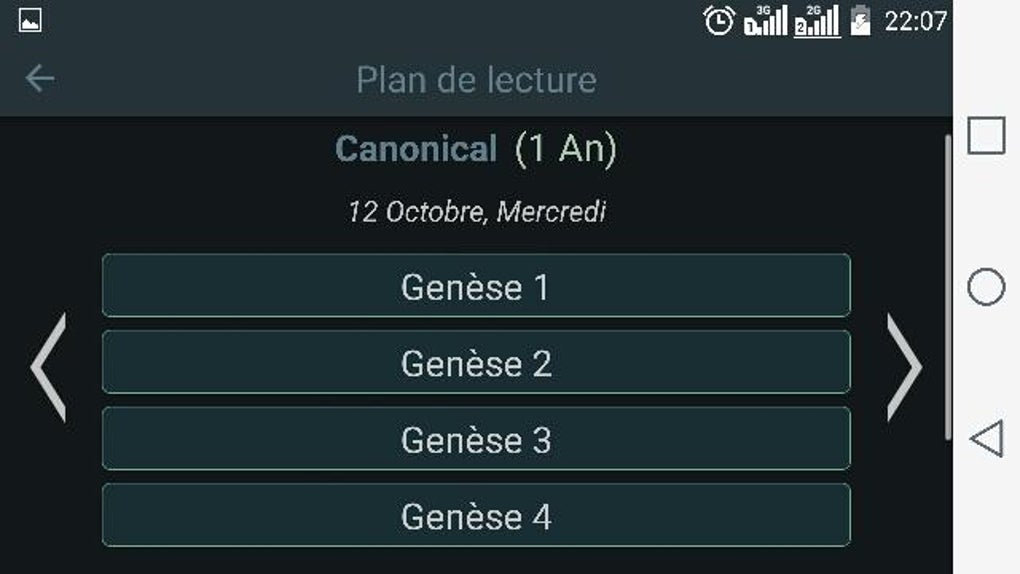Tap the 3G signal strength icon
This screenshot has height=574, width=1020.
[766, 20]
